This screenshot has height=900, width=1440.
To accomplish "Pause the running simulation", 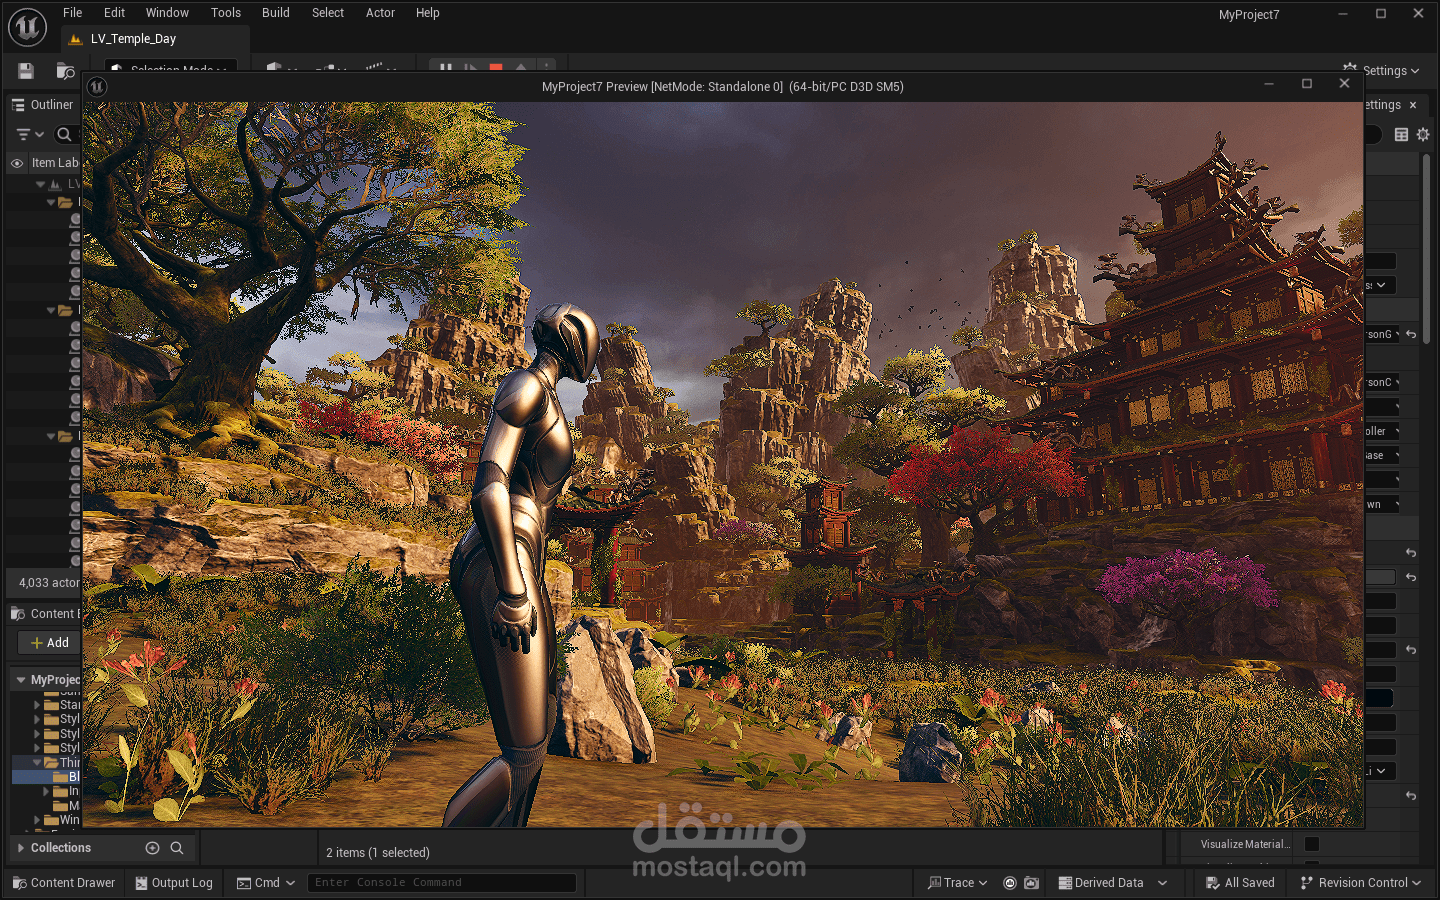I will (x=446, y=68).
